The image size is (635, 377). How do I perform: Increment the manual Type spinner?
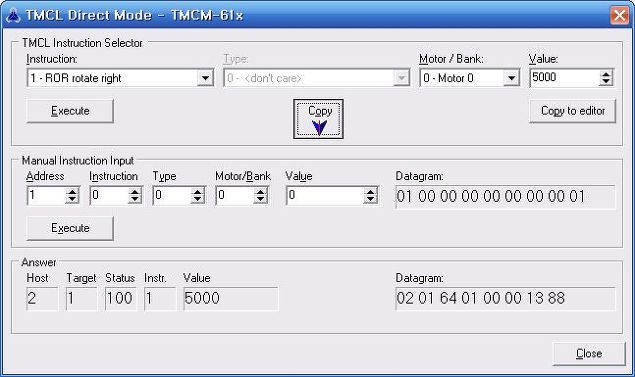click(x=198, y=192)
